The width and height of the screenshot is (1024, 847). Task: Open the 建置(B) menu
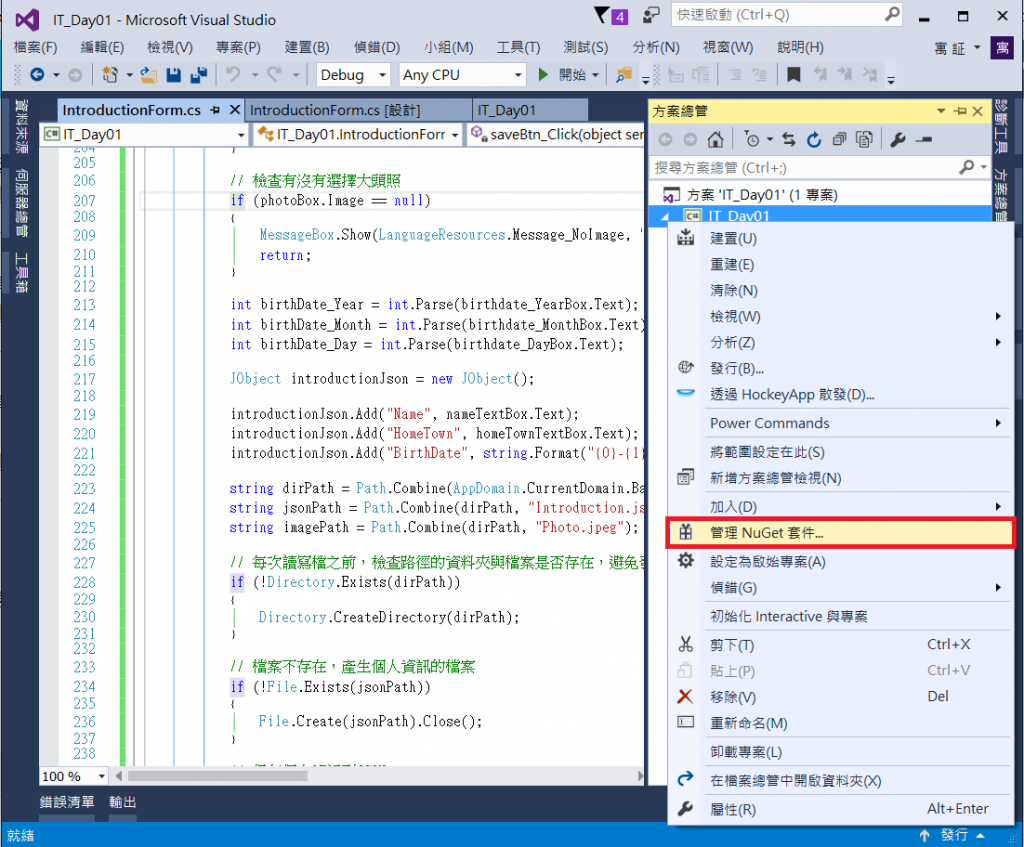(307, 47)
